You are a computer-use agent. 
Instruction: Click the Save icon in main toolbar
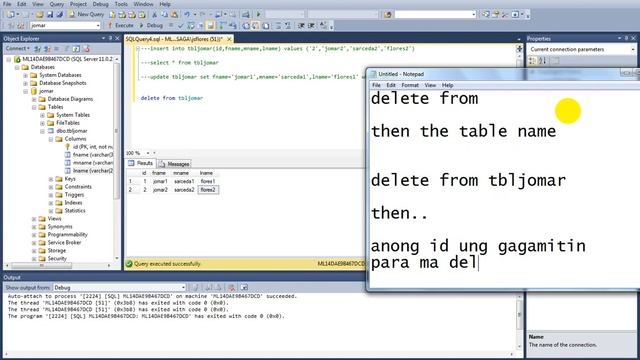(x=50, y=15)
